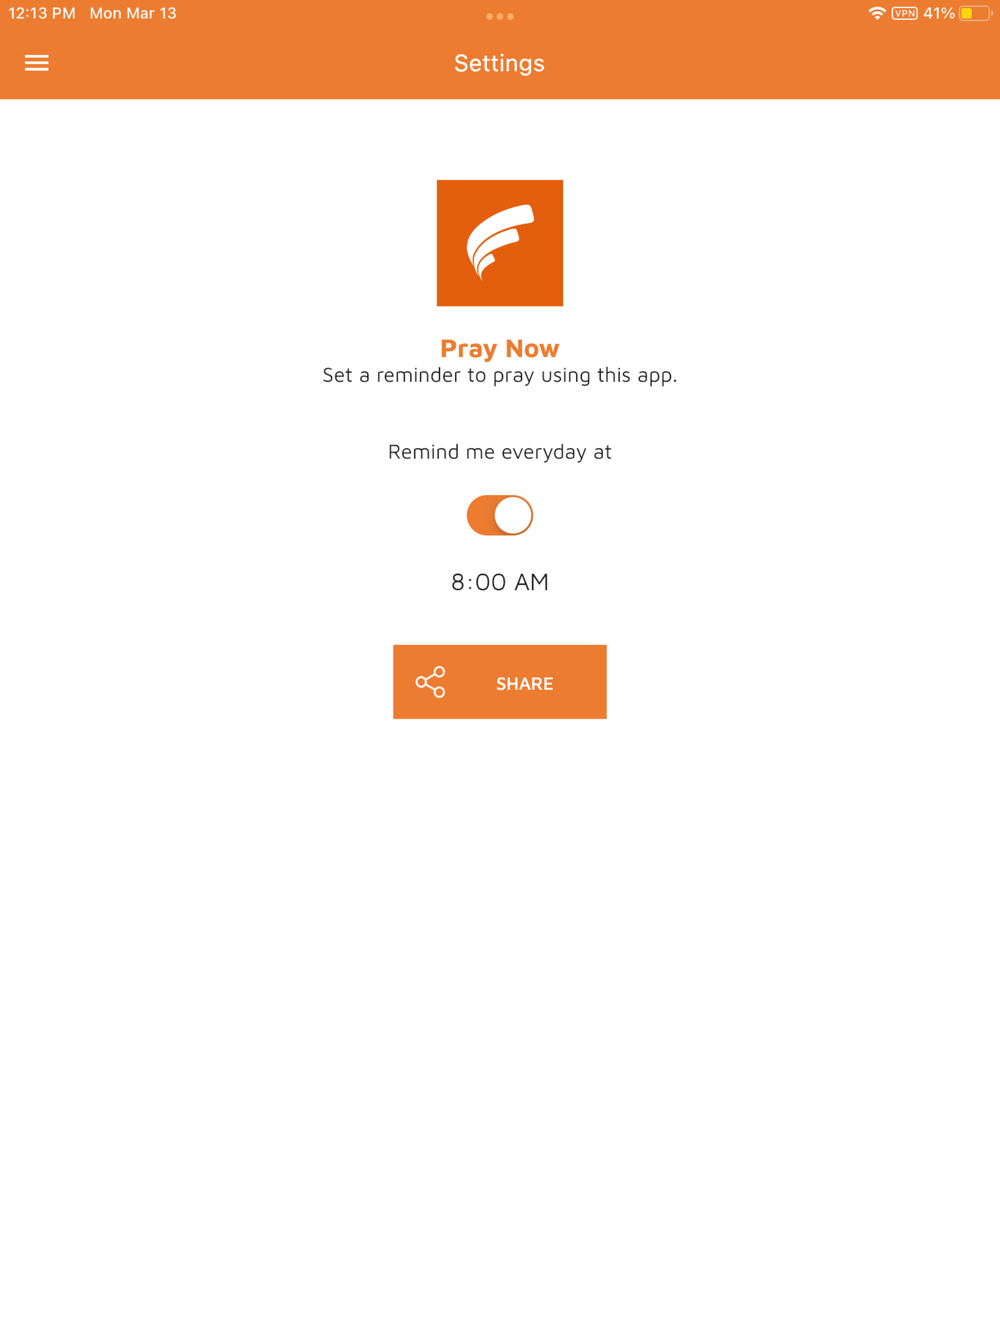The image size is (1000, 1334).
Task: Click the battery icon in status bar
Action: [x=975, y=14]
